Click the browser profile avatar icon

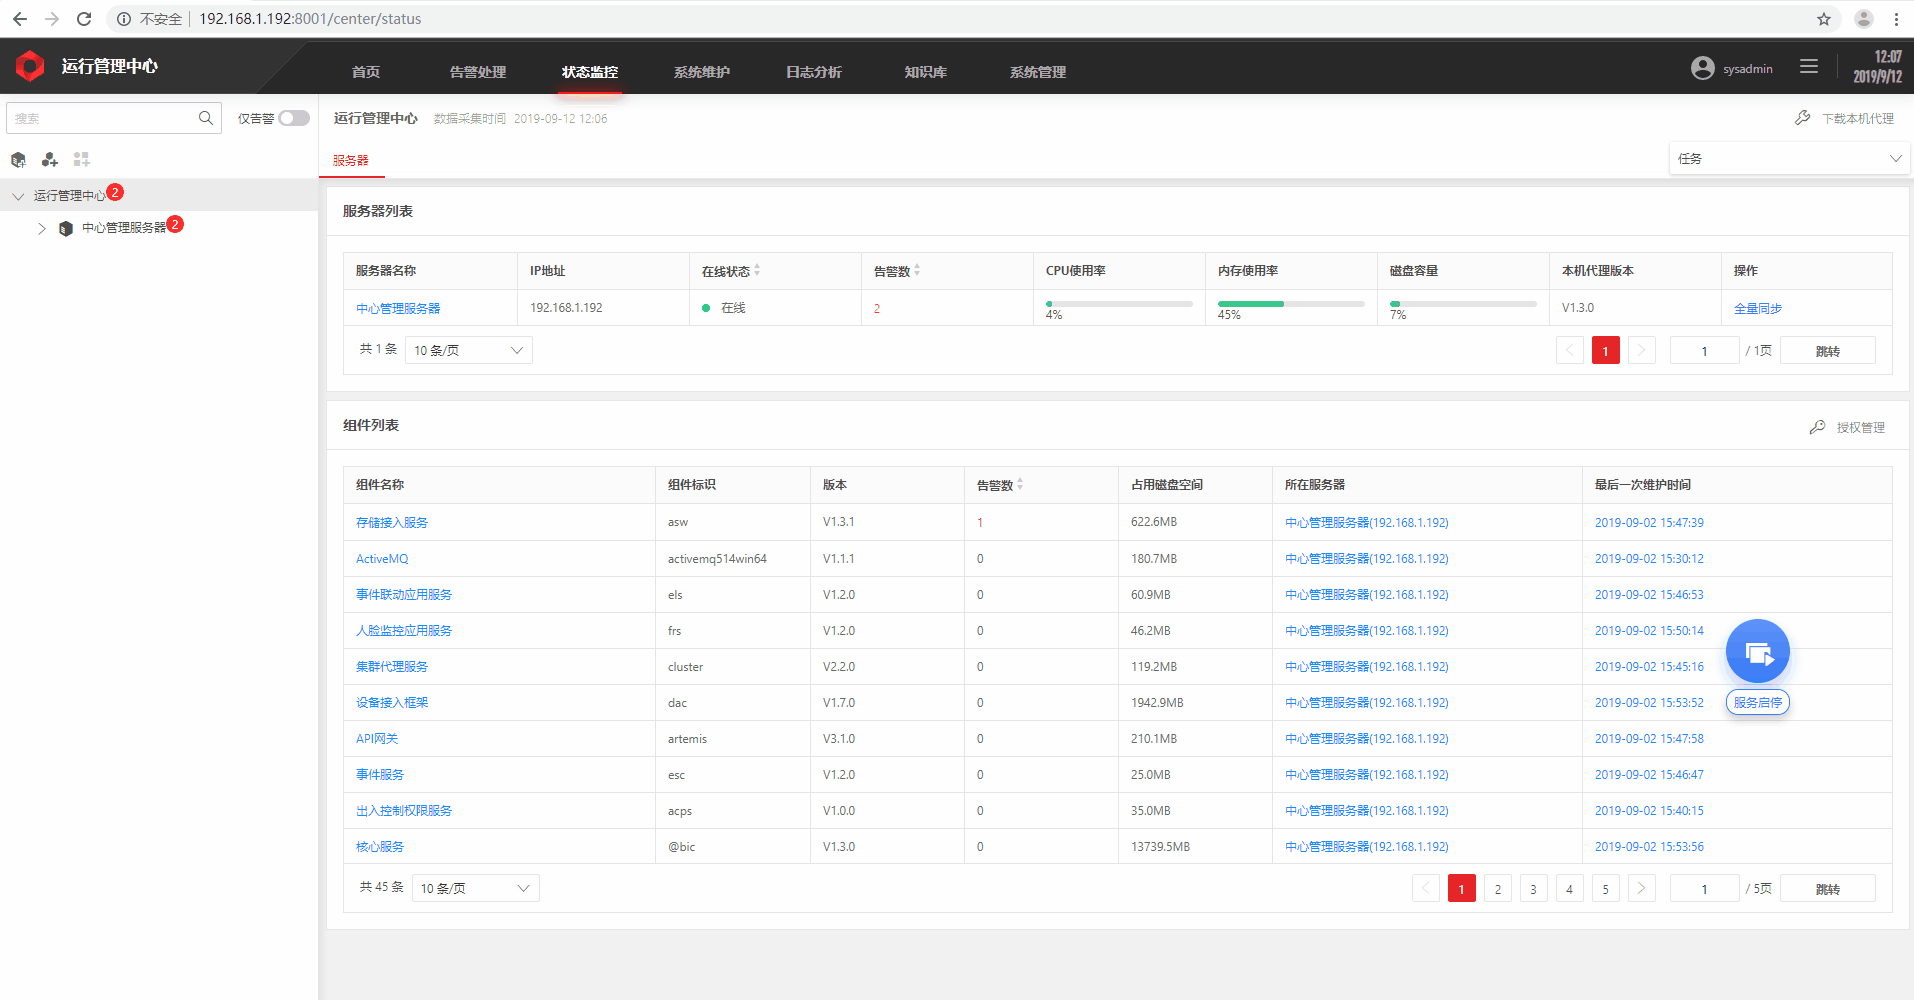1864,19
